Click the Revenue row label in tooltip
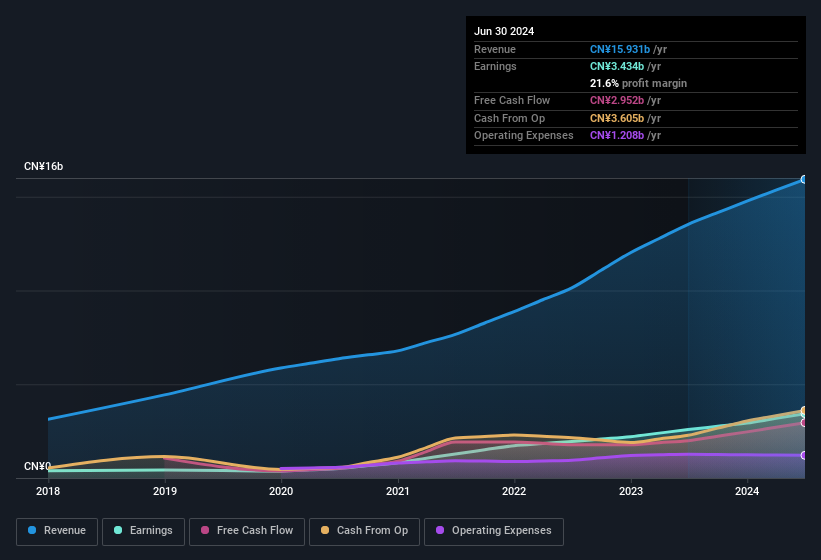The height and width of the screenshot is (560, 821). [x=495, y=49]
